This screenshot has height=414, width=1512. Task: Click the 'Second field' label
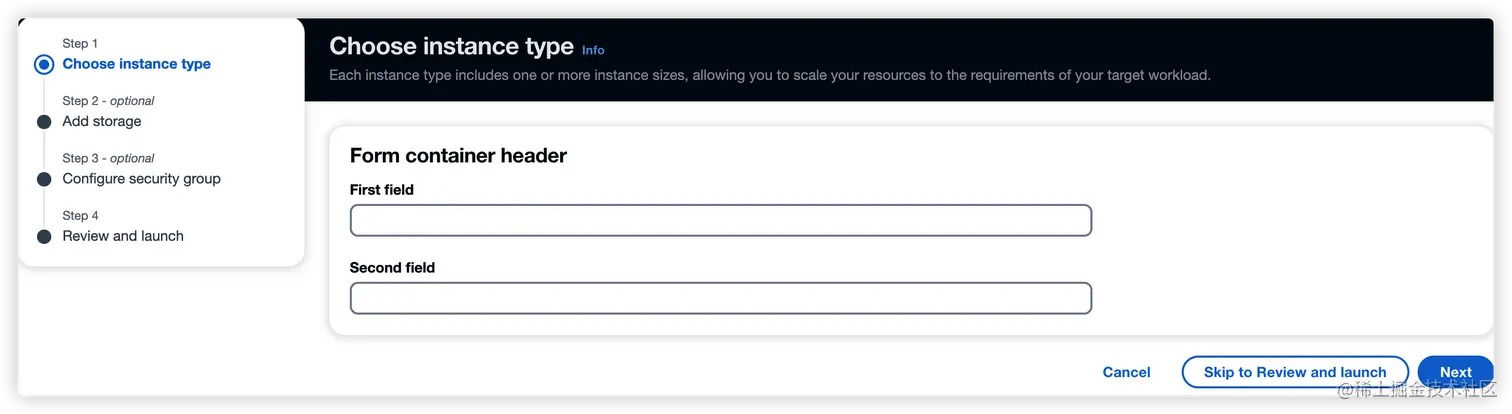coord(392,268)
